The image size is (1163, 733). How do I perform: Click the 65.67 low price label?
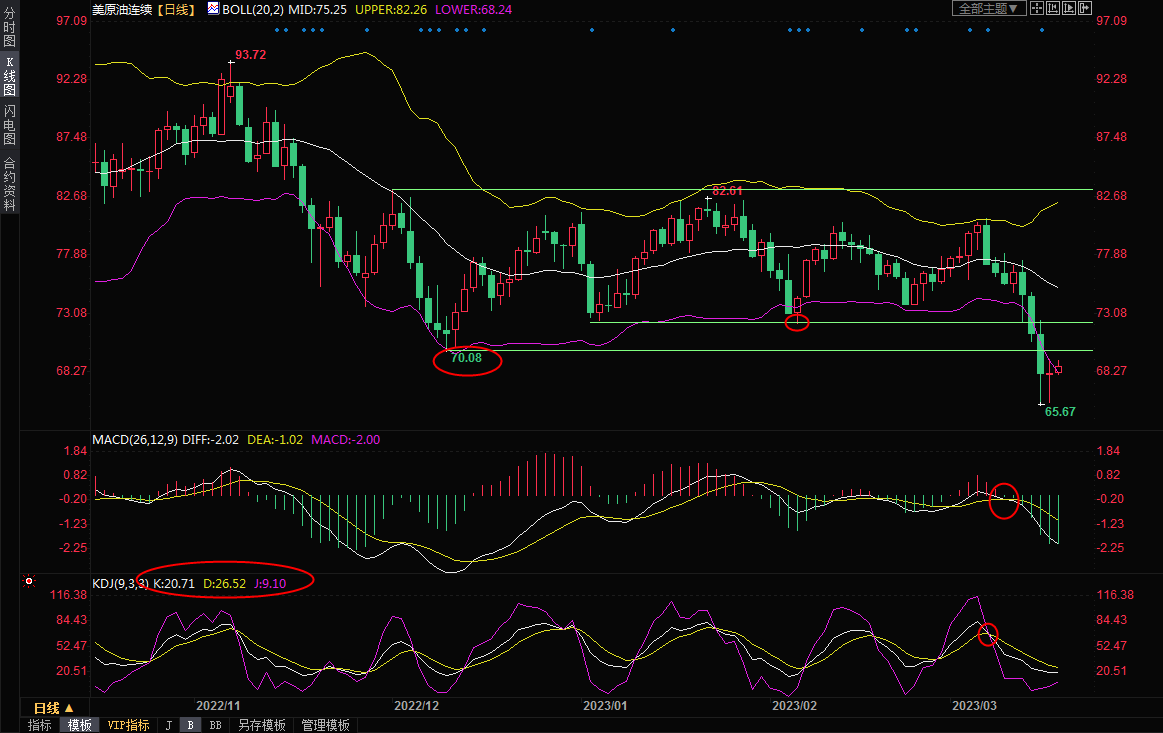tap(1060, 411)
